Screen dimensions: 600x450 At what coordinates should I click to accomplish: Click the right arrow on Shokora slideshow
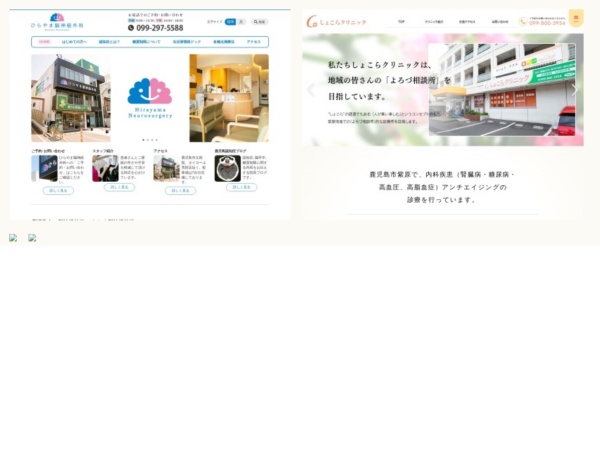click(x=574, y=90)
